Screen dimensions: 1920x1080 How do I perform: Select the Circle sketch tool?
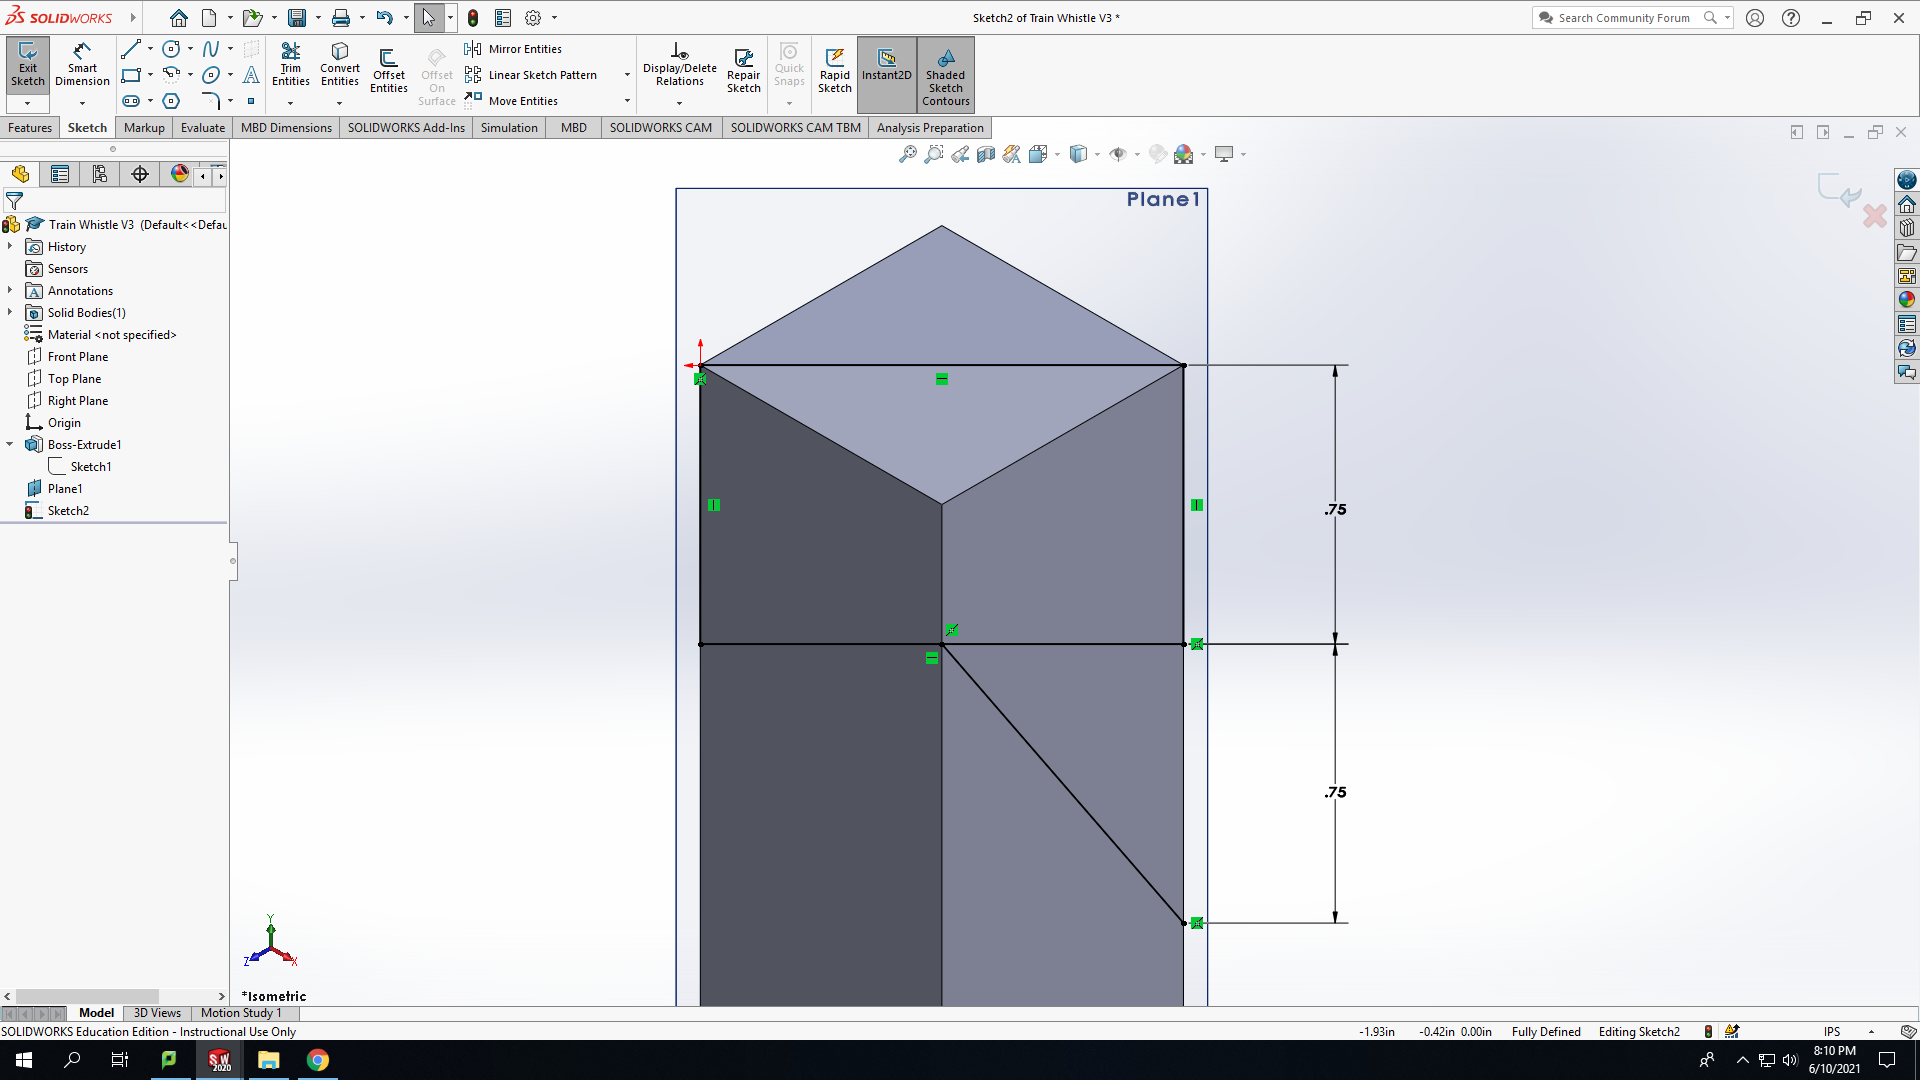point(171,49)
